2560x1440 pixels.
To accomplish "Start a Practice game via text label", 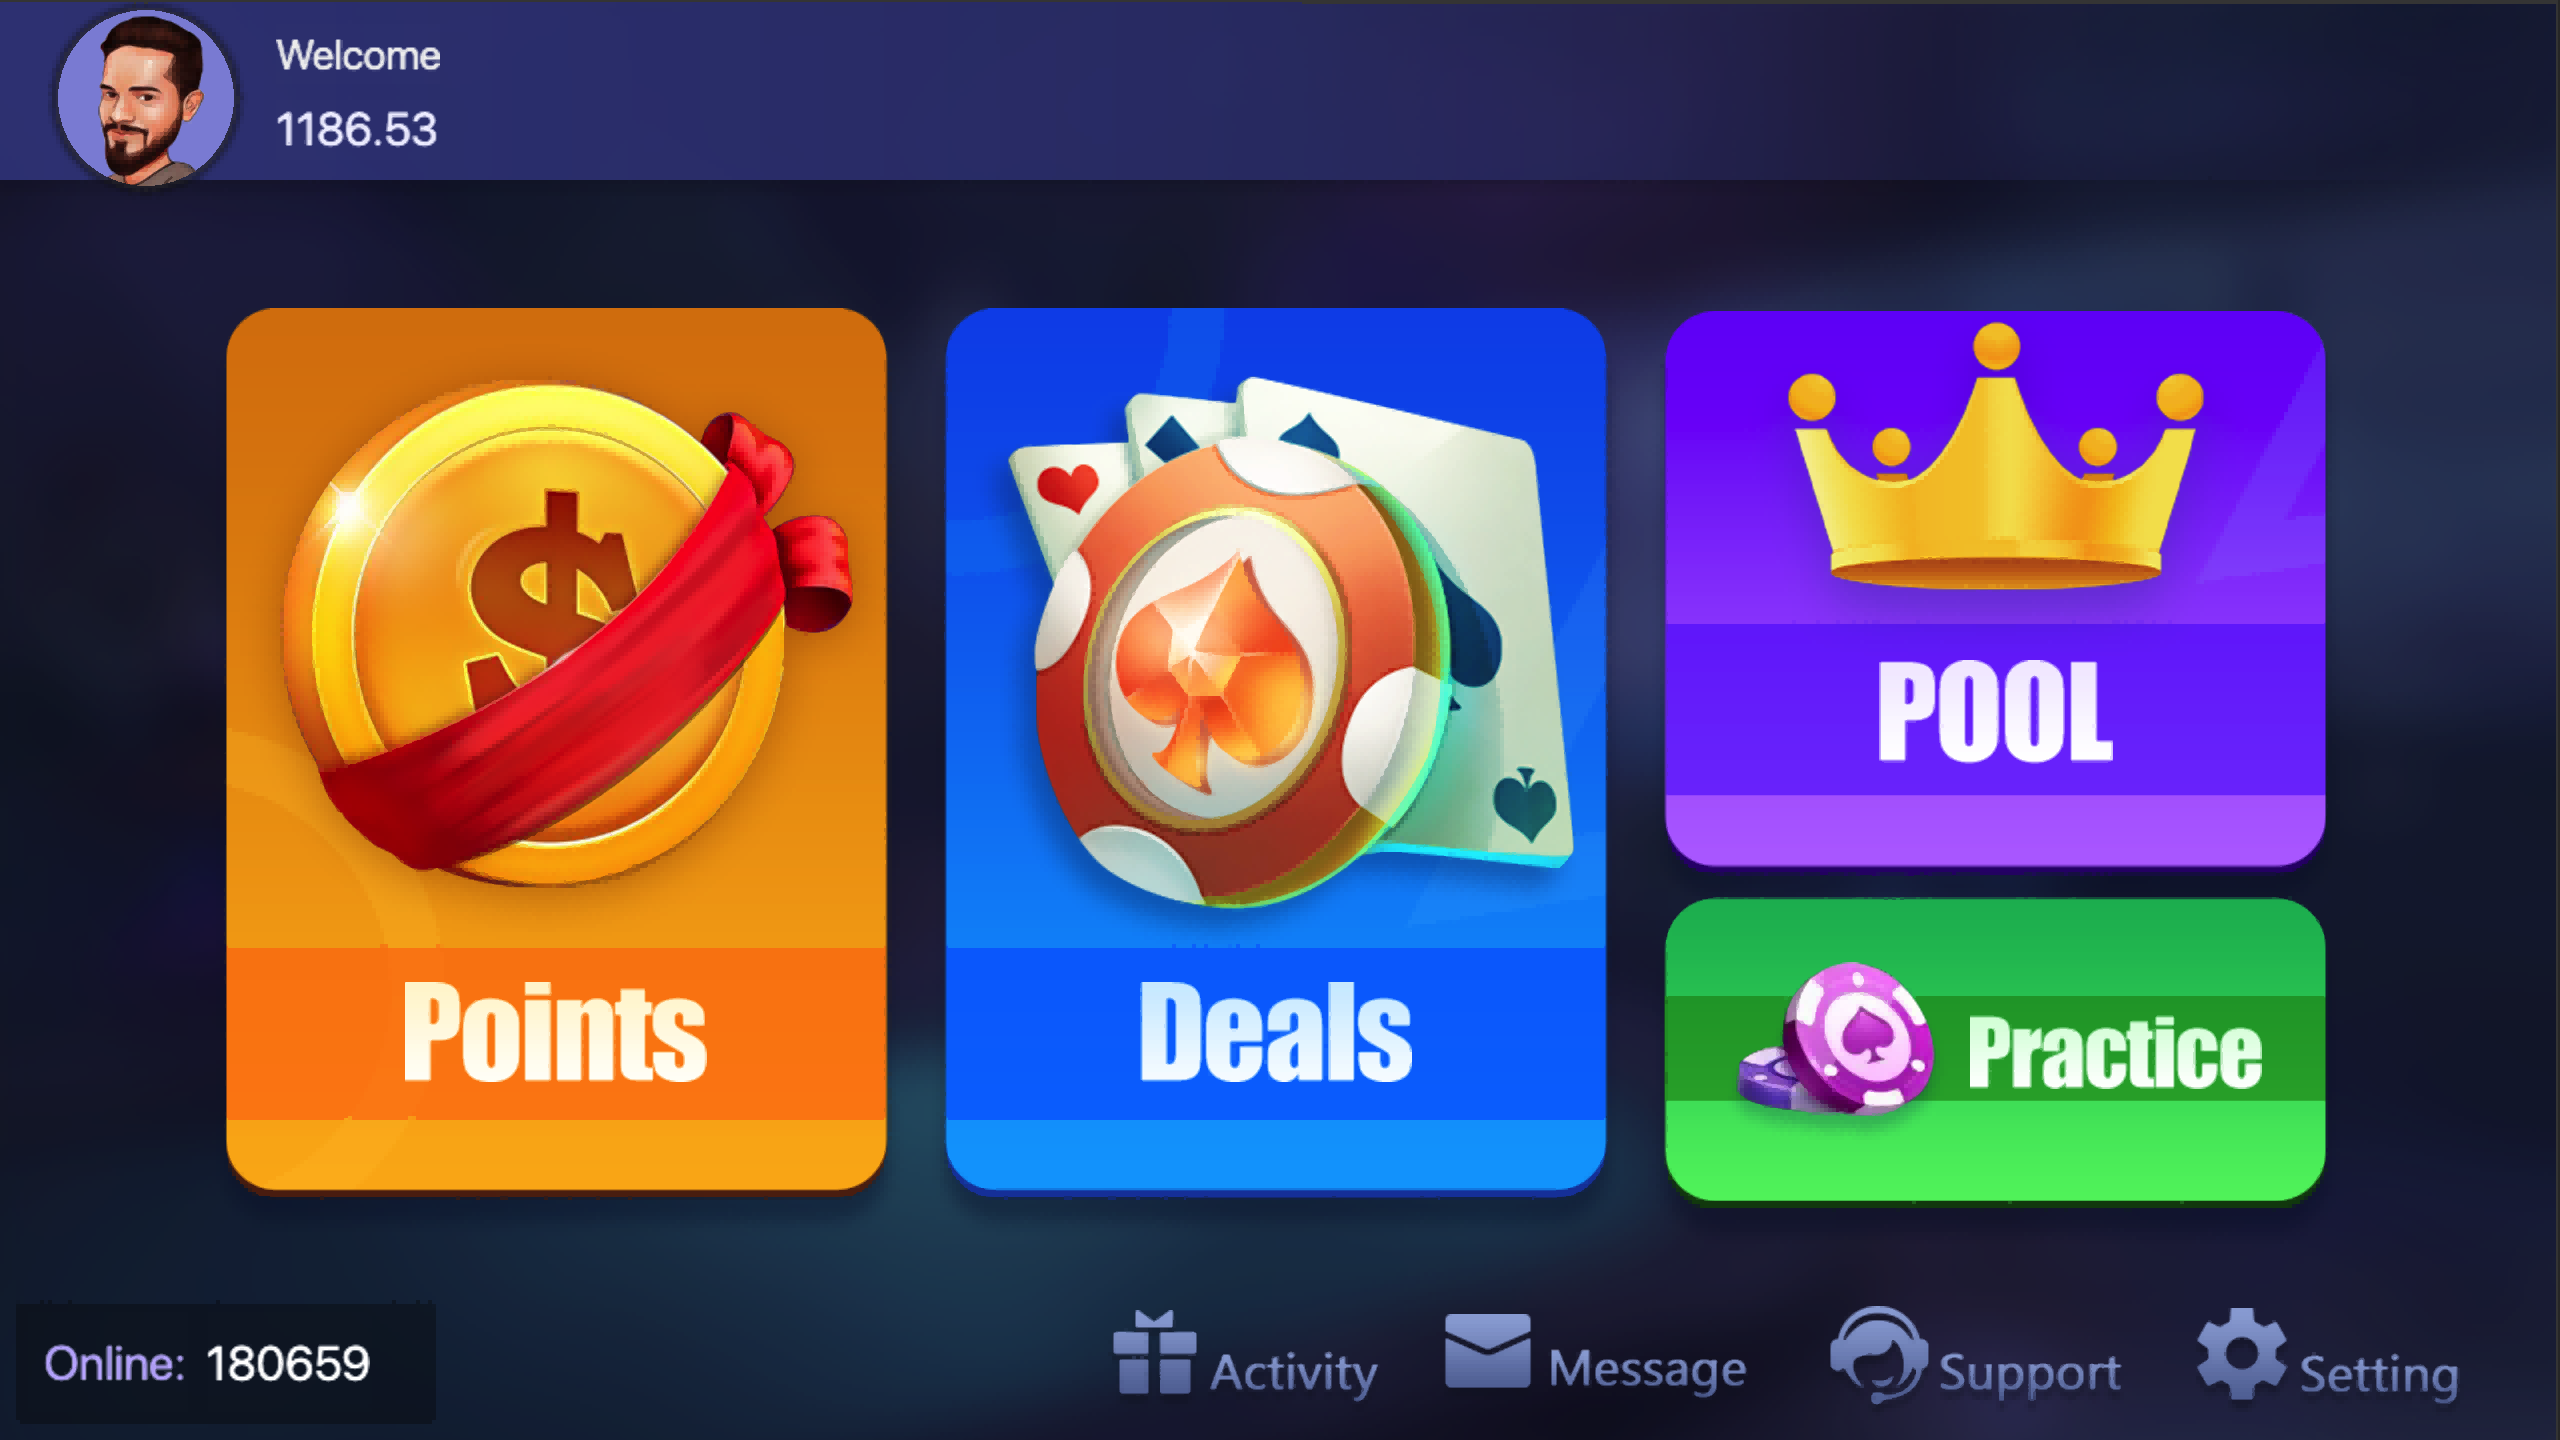I will [x=2114, y=1052].
